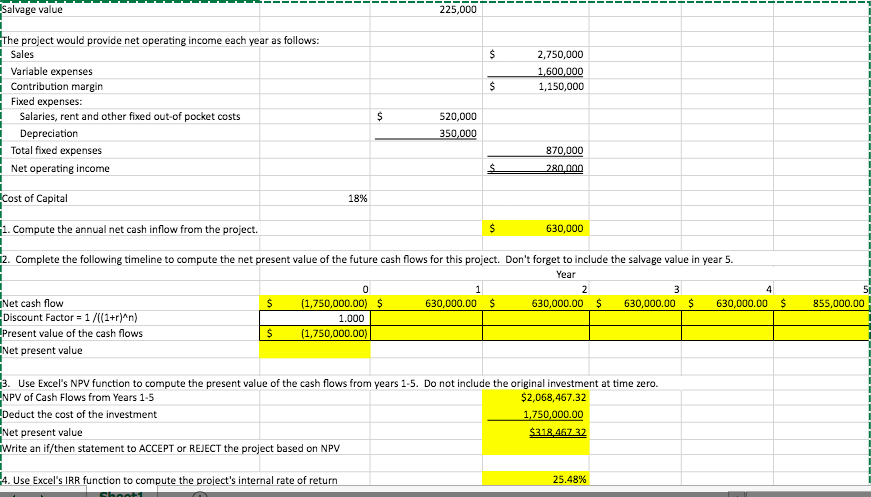Click the Variable expenses label
The image size is (871, 497).
52,72
